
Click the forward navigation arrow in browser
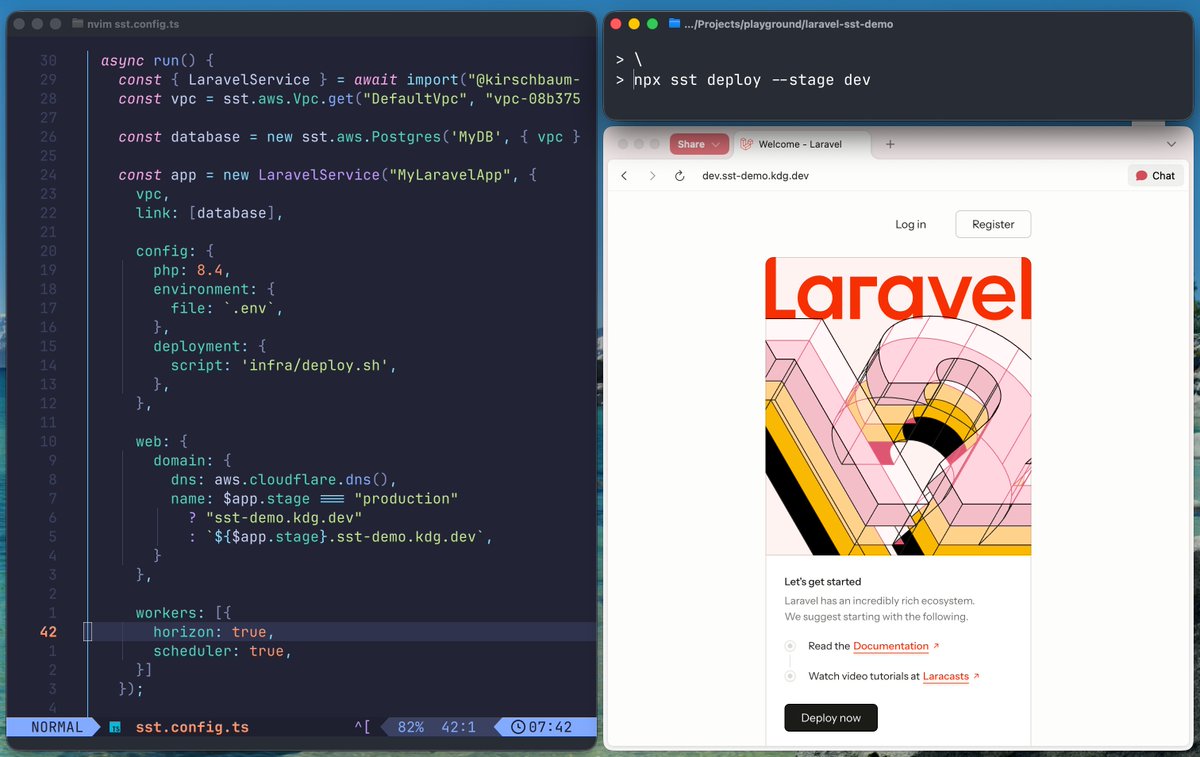point(652,176)
